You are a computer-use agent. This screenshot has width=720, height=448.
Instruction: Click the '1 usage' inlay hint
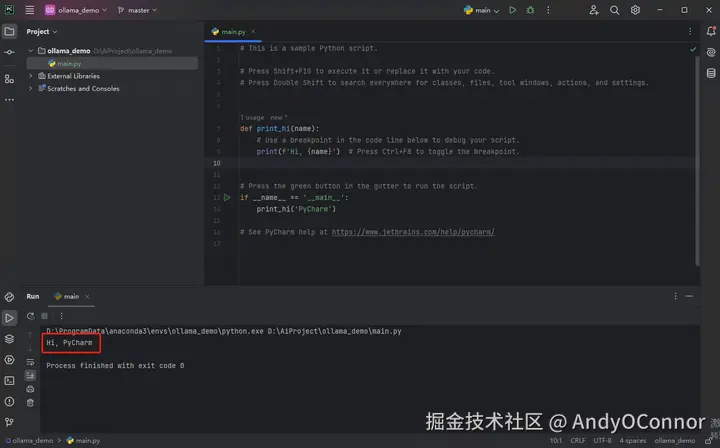(x=252, y=118)
